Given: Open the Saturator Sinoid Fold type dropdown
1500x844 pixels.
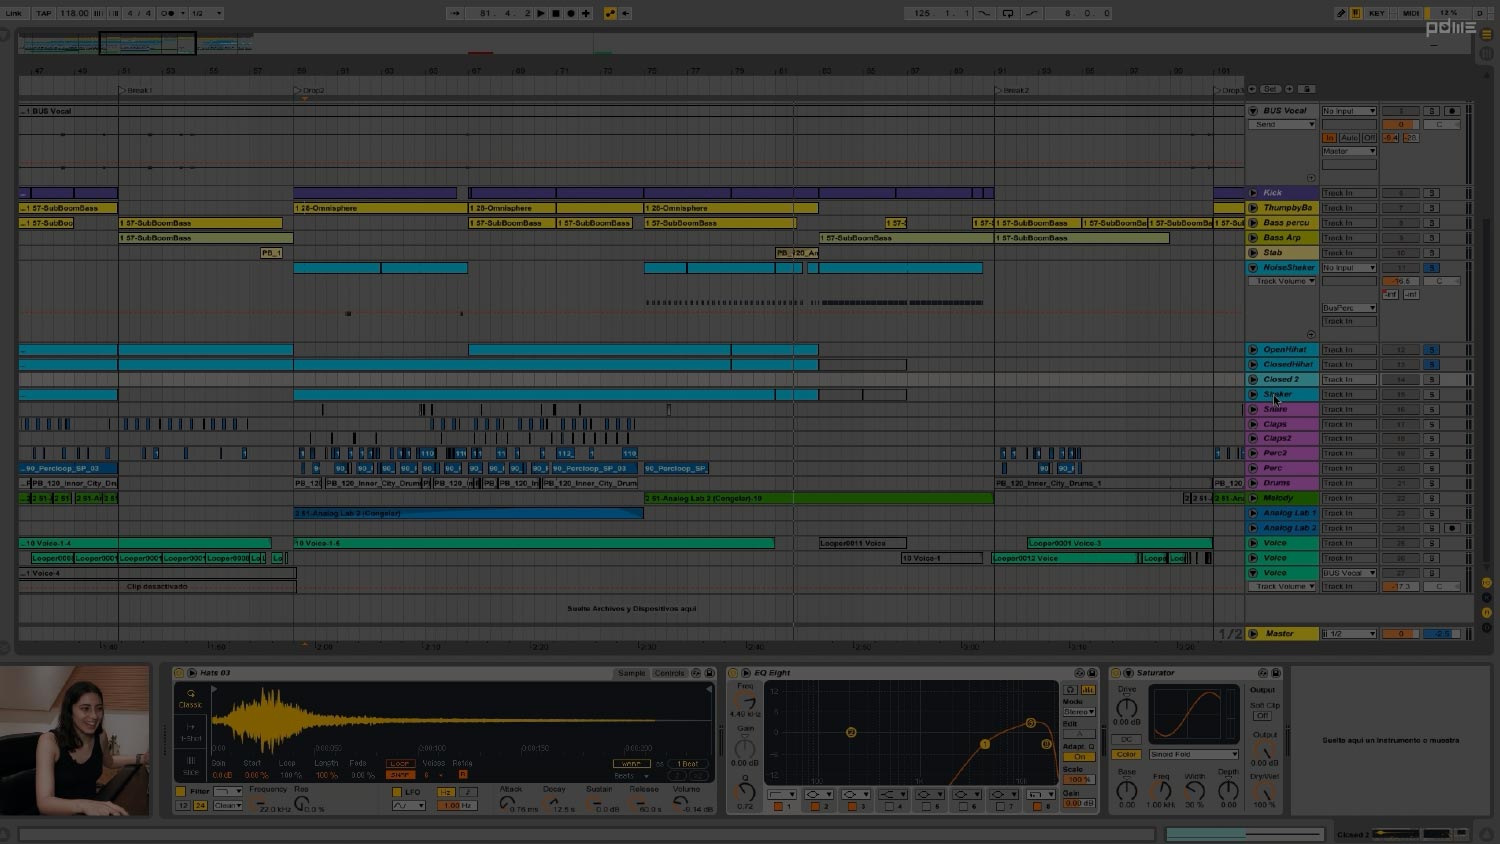Looking at the screenshot, I should (x=1194, y=754).
